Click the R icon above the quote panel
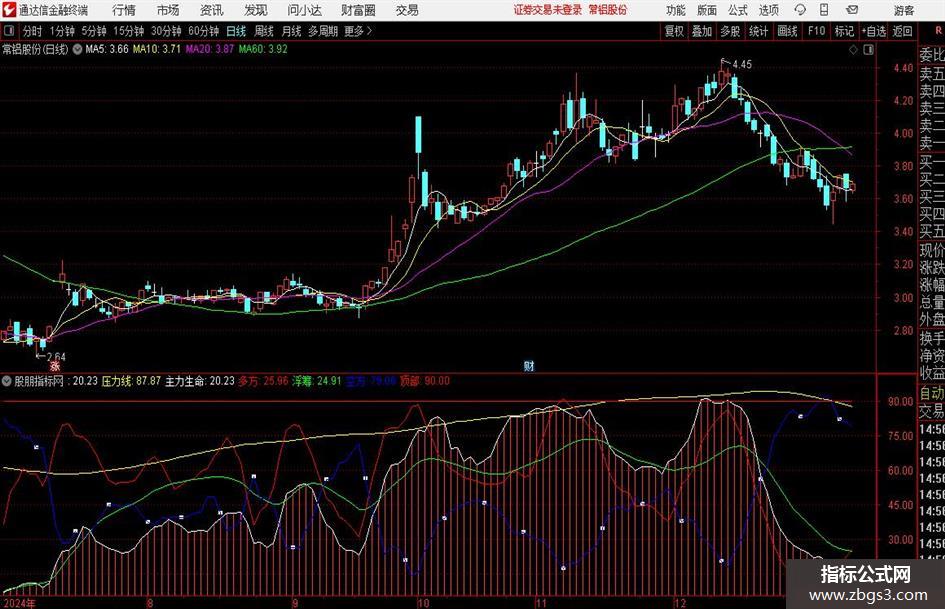Screen dimensions: 945x609 pos(938,30)
